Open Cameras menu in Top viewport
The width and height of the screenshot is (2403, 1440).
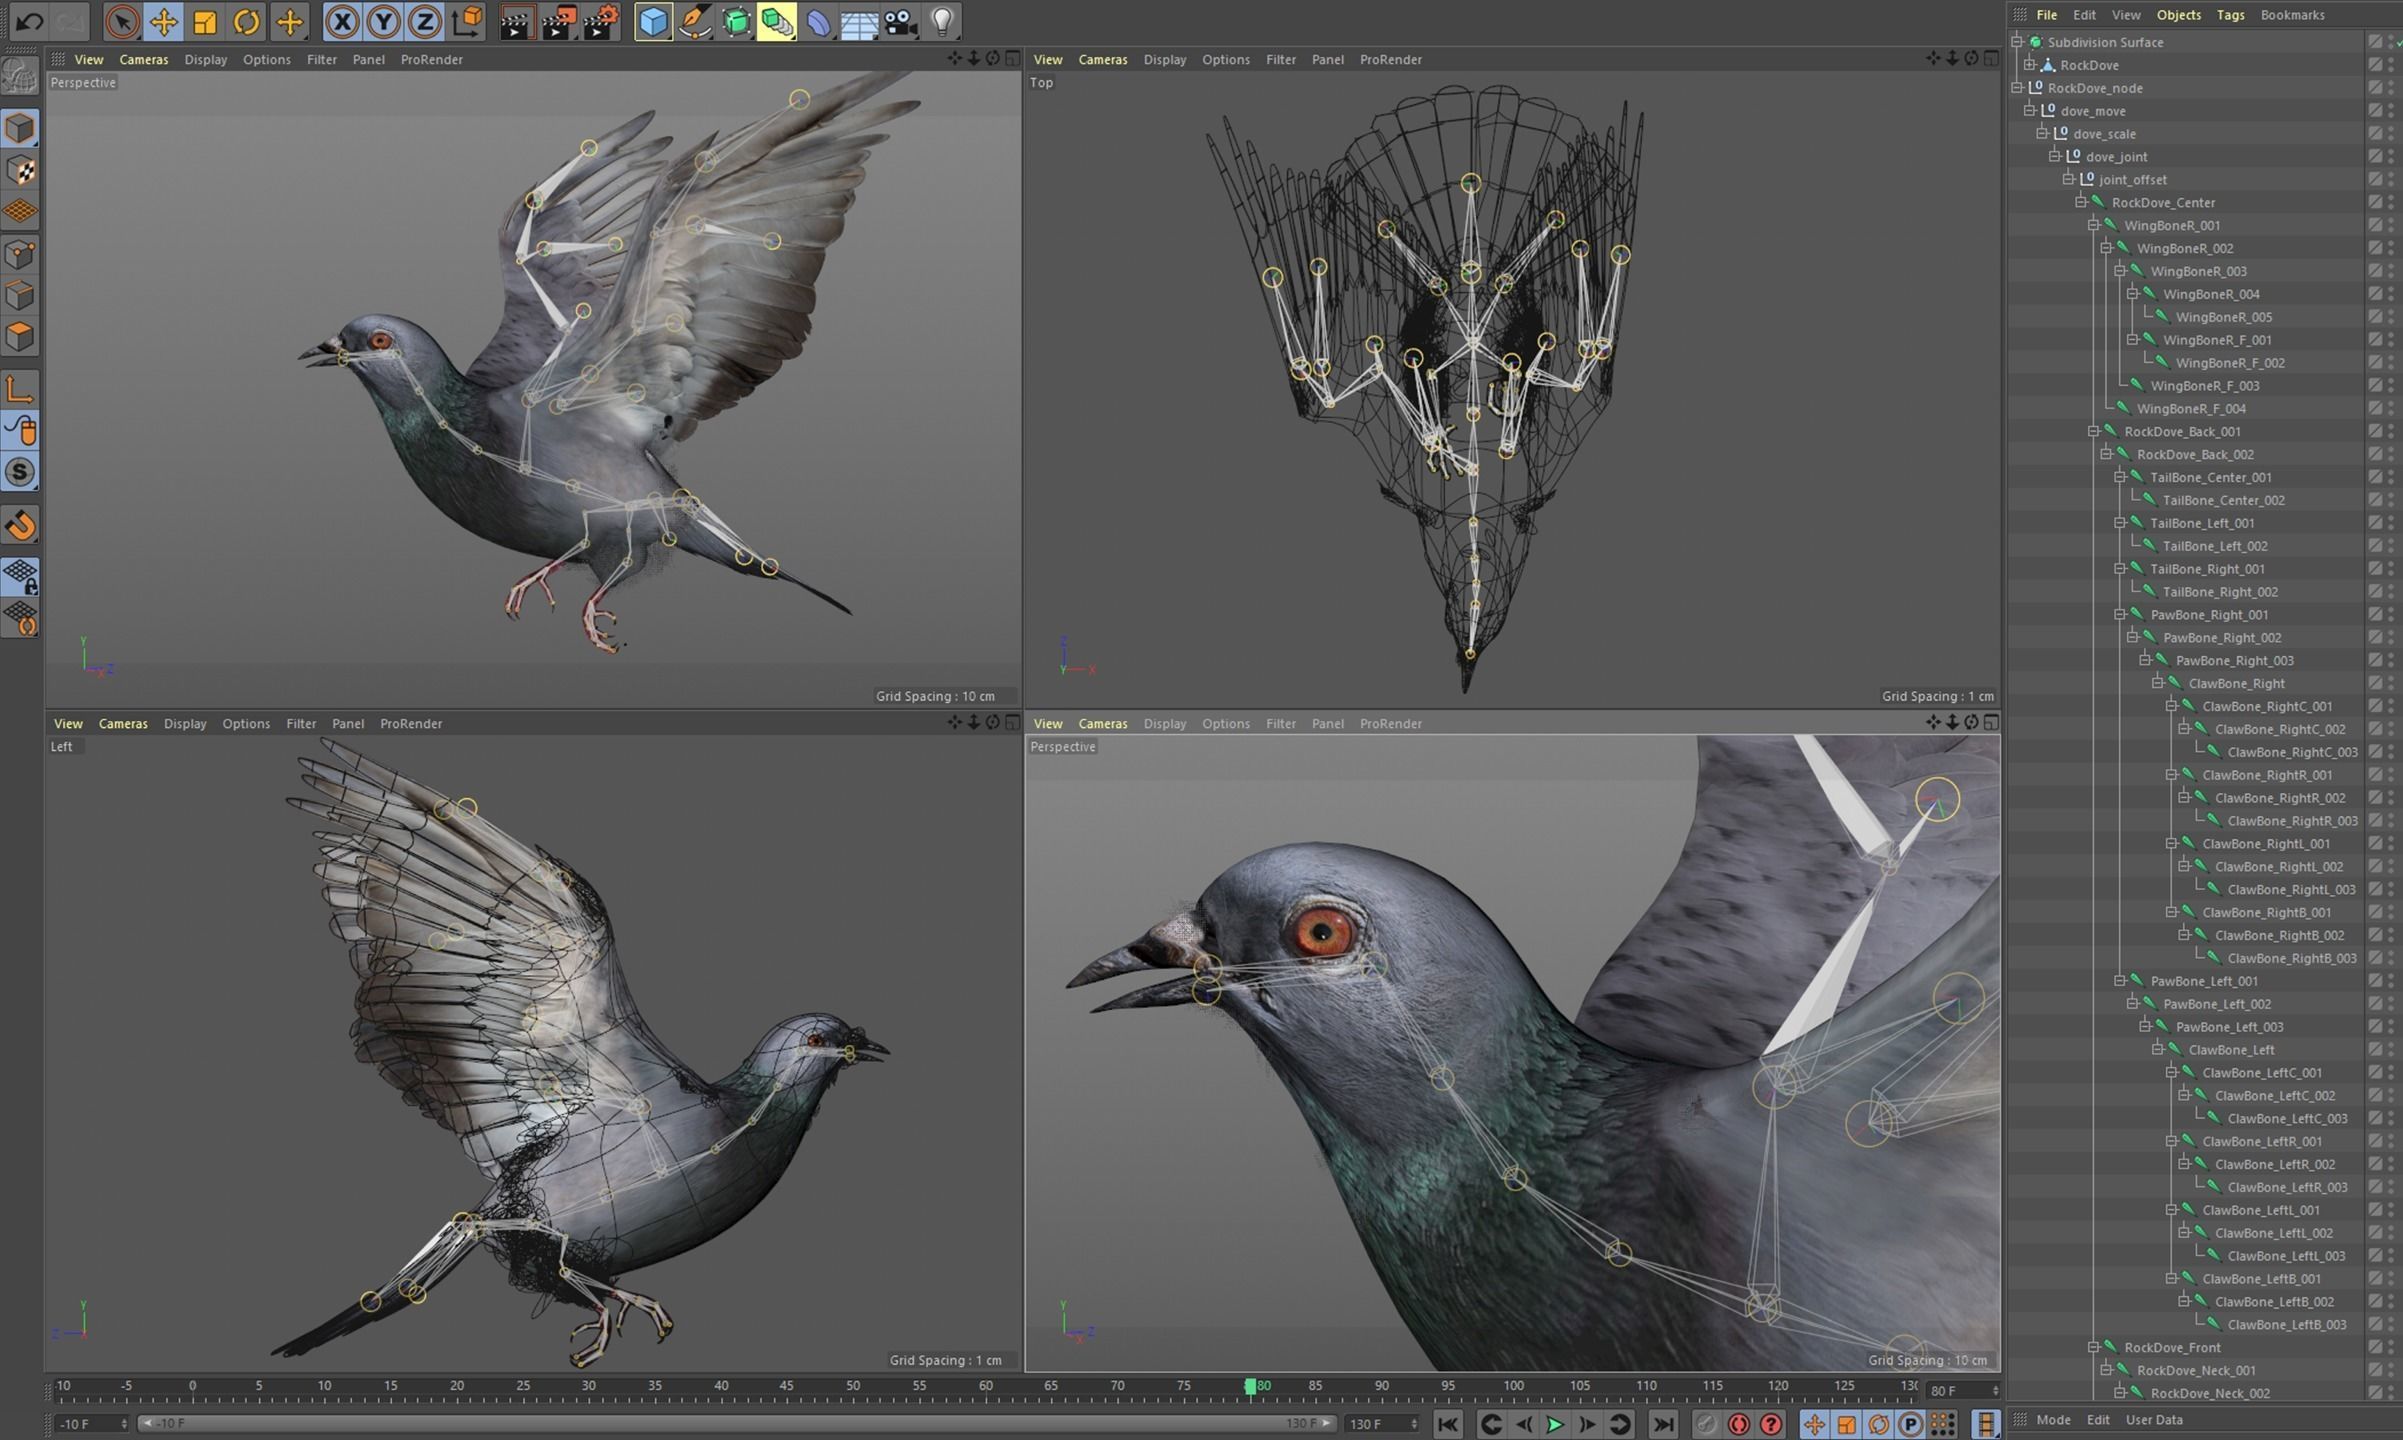1102,59
